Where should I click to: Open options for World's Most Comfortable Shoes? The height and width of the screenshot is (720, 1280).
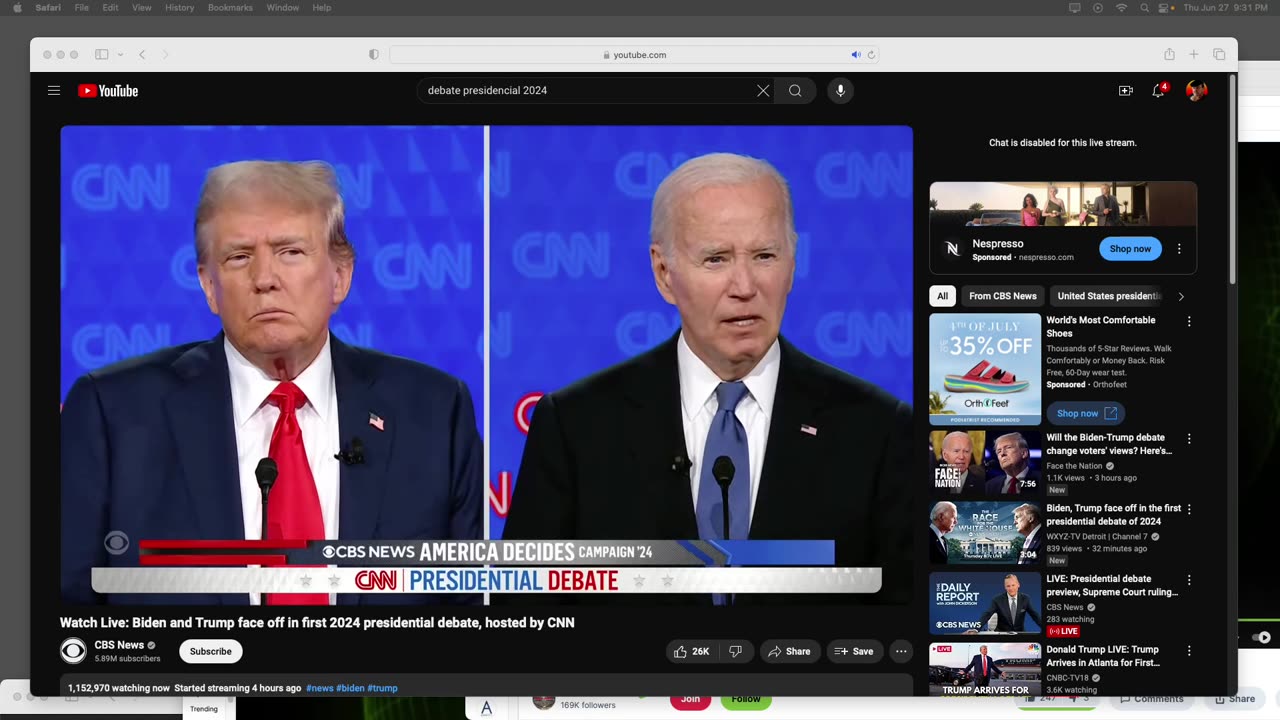[1189, 321]
